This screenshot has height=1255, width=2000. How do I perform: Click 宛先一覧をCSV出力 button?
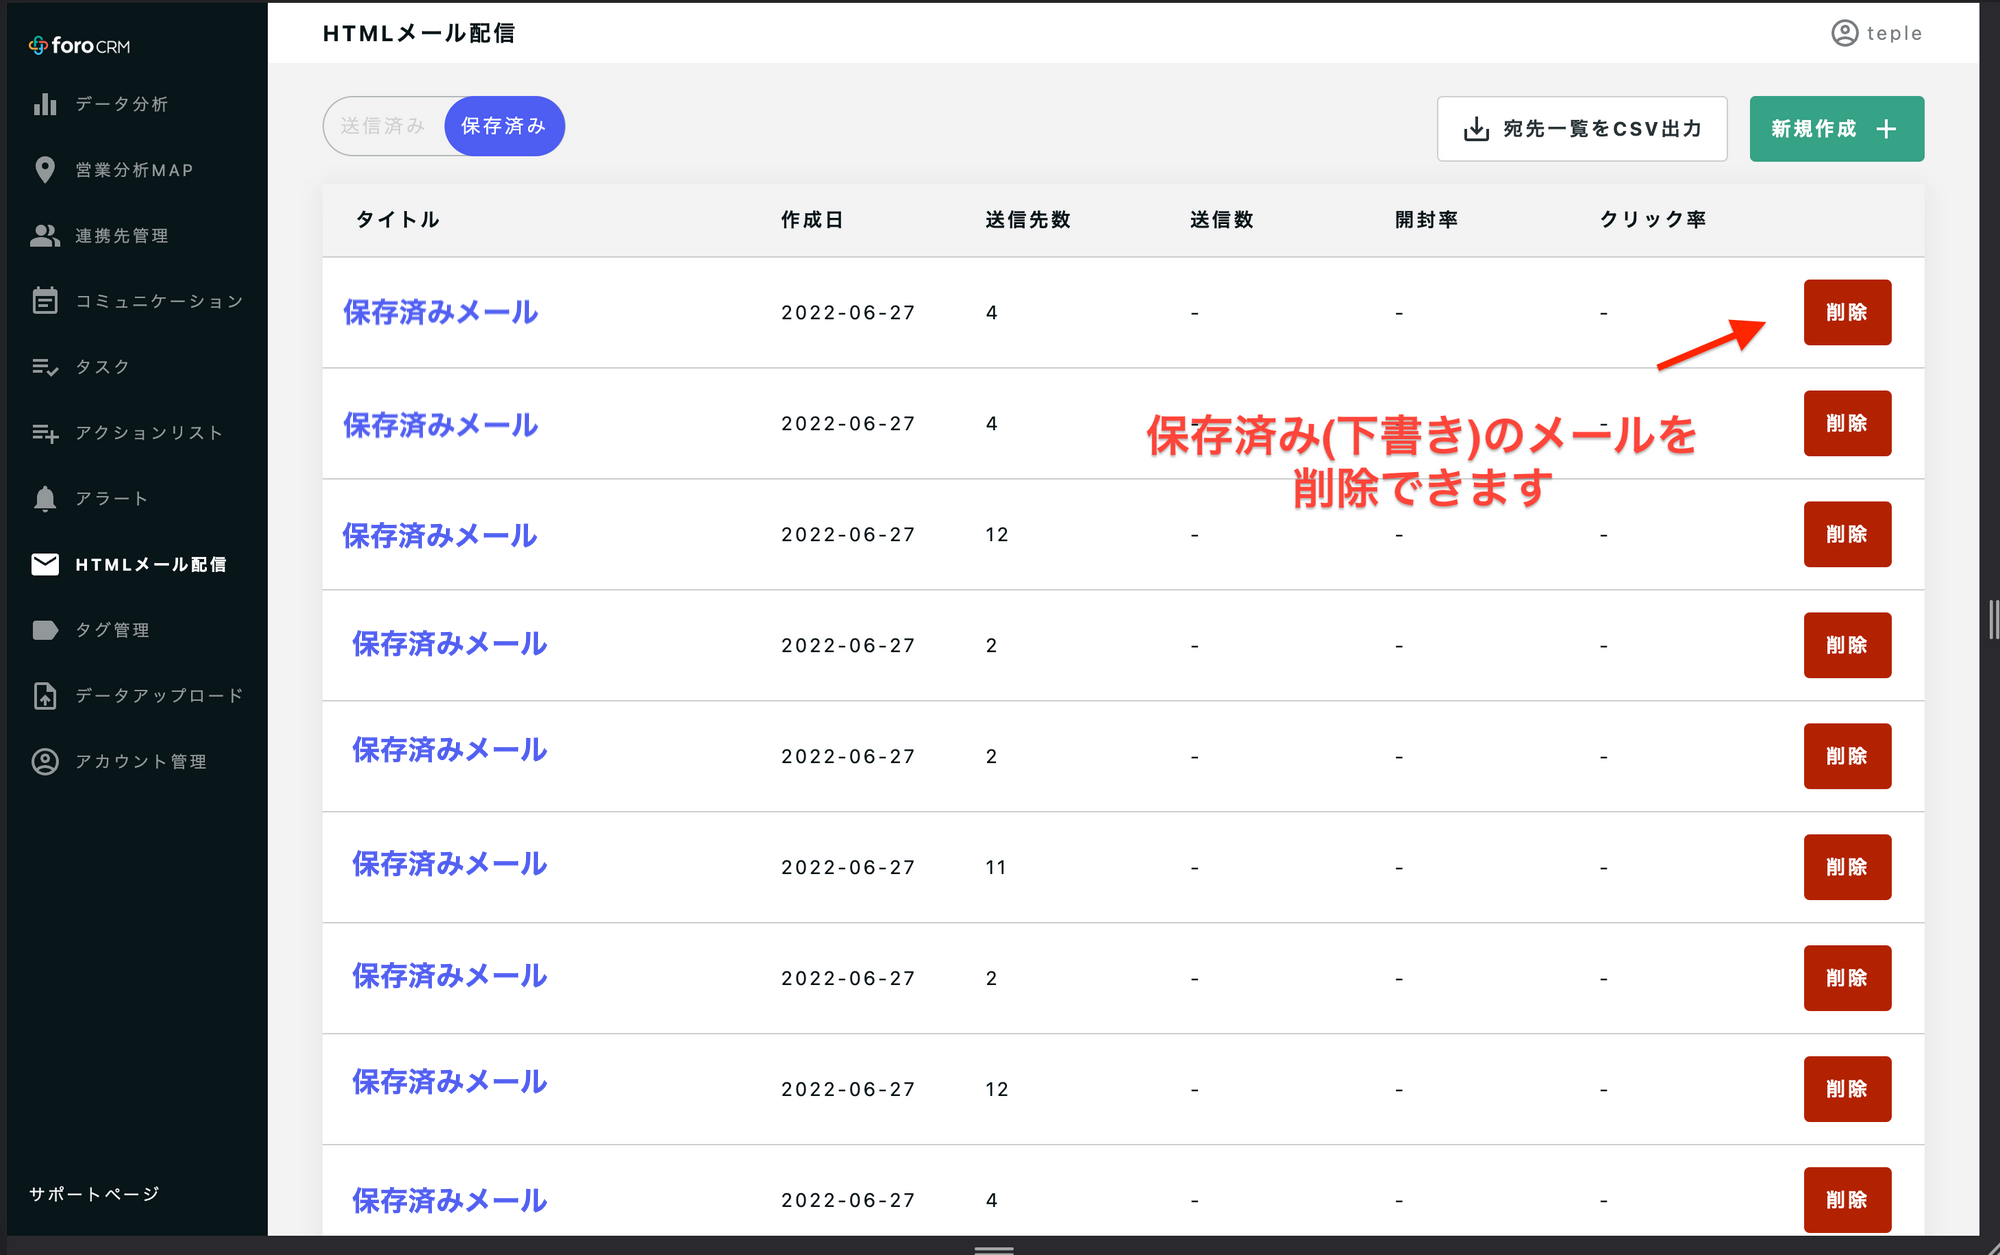pyautogui.click(x=1582, y=129)
